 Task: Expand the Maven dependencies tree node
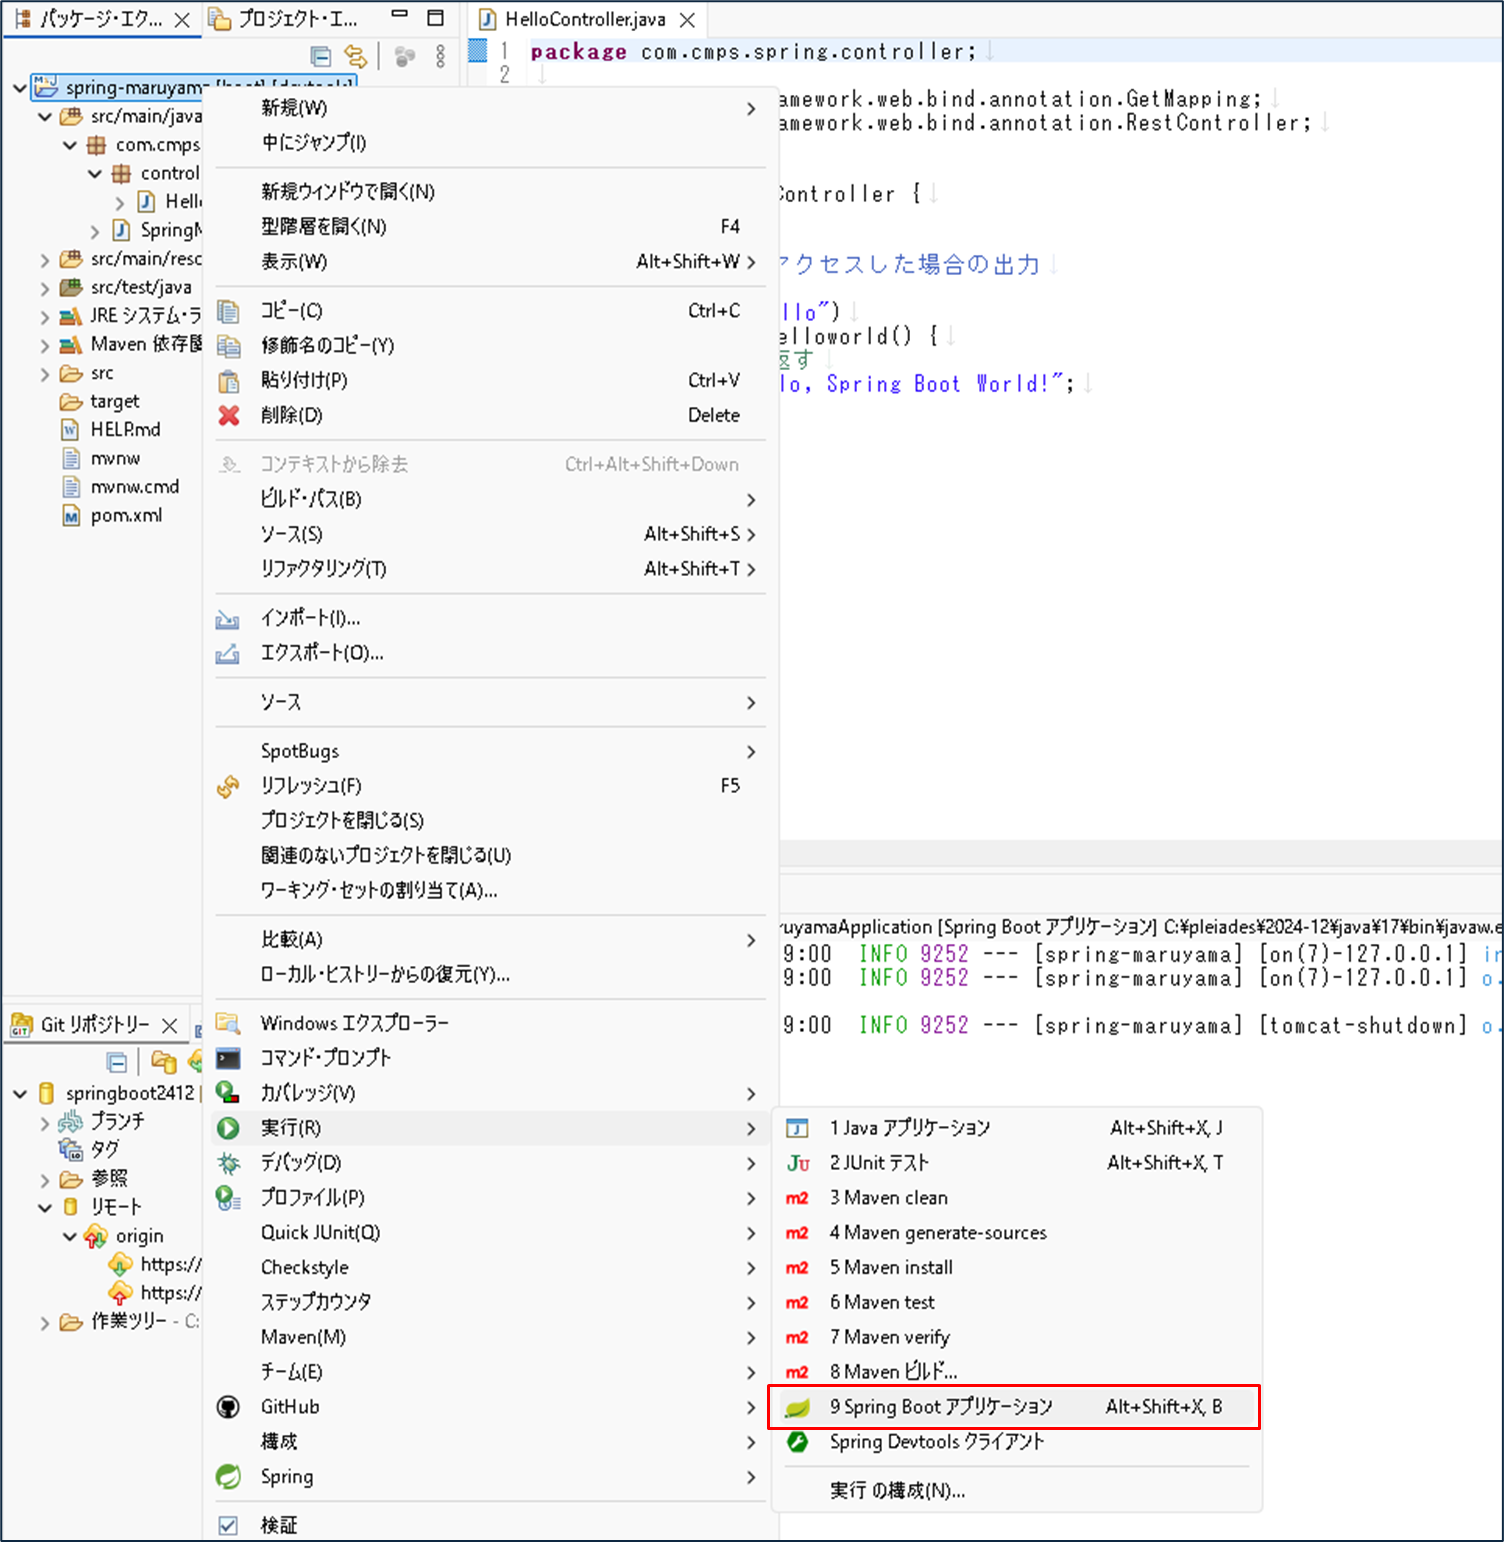click(x=45, y=345)
